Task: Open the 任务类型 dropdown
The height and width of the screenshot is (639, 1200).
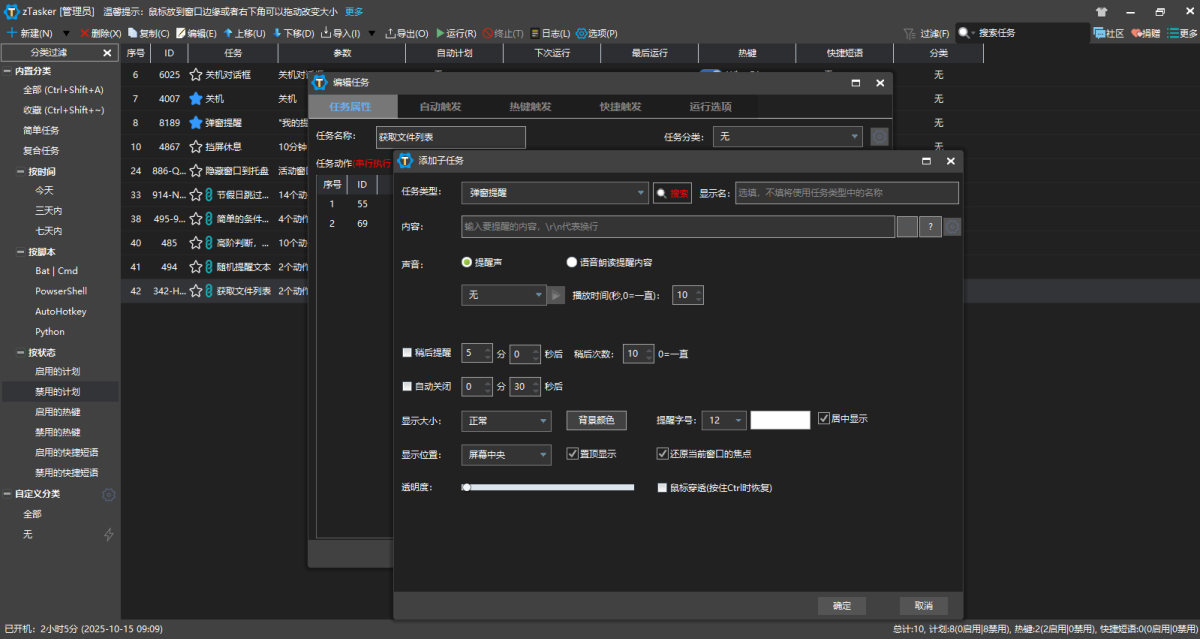Action: tap(641, 193)
